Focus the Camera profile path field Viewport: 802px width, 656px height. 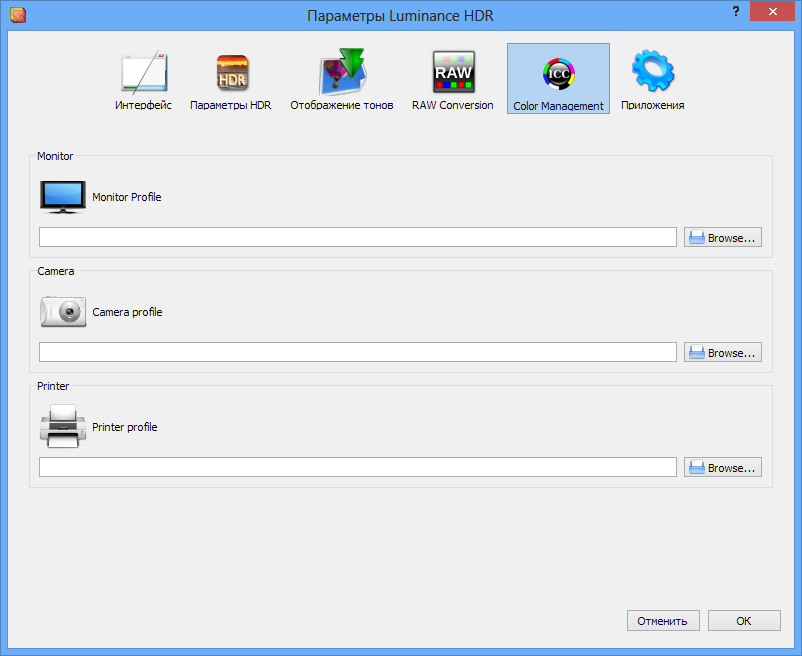coord(358,352)
